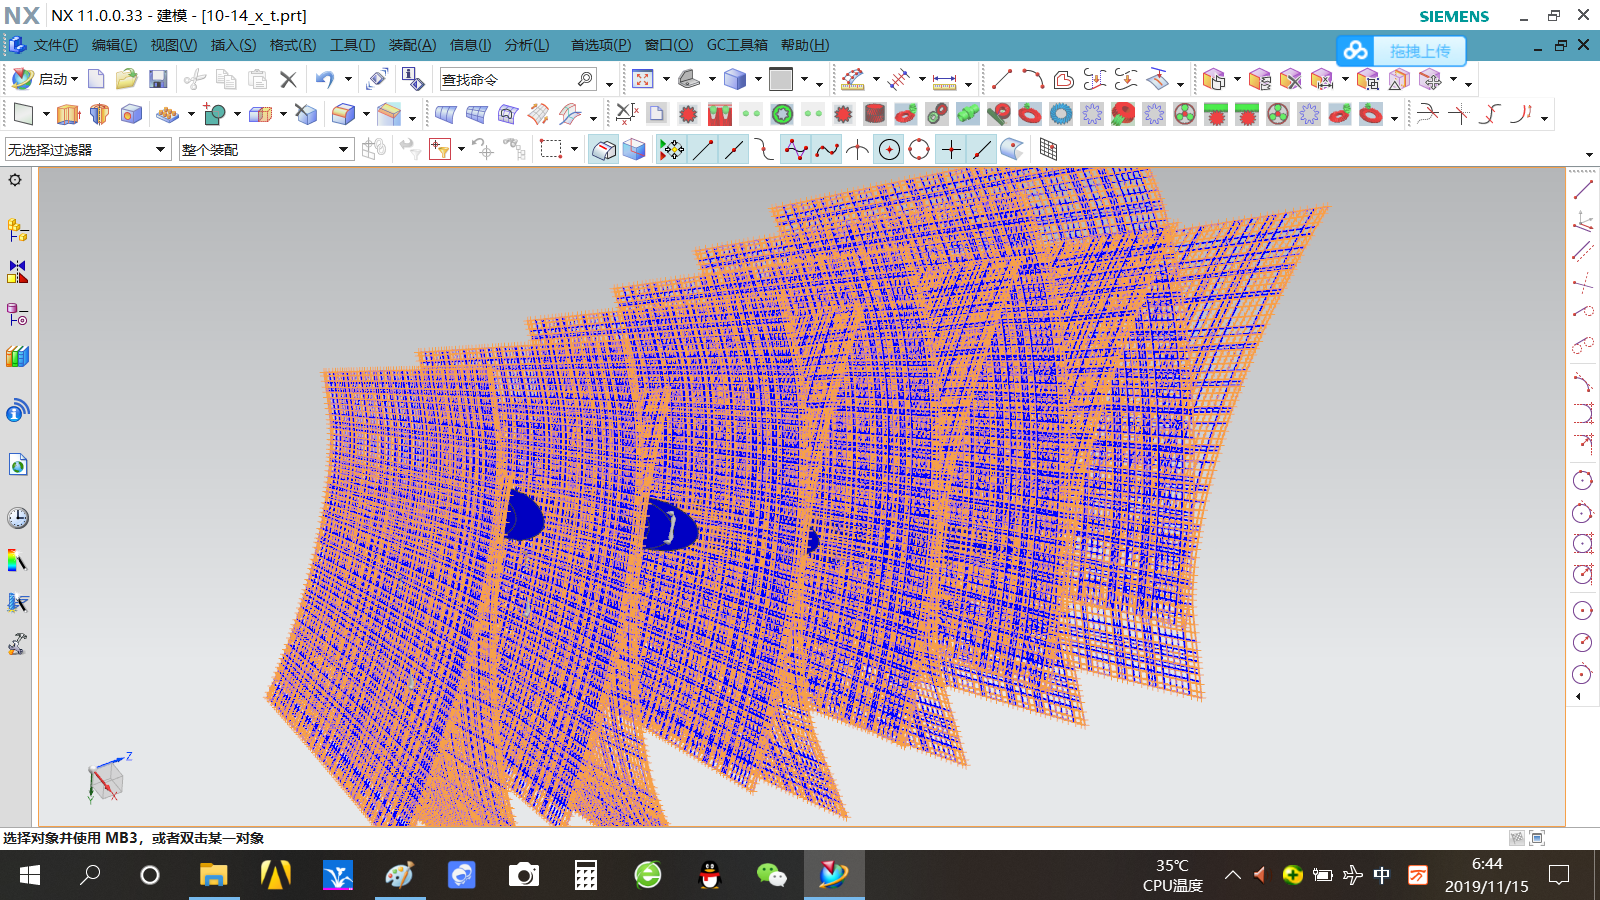
Task: Open WeChat from the taskbar
Action: click(771, 875)
